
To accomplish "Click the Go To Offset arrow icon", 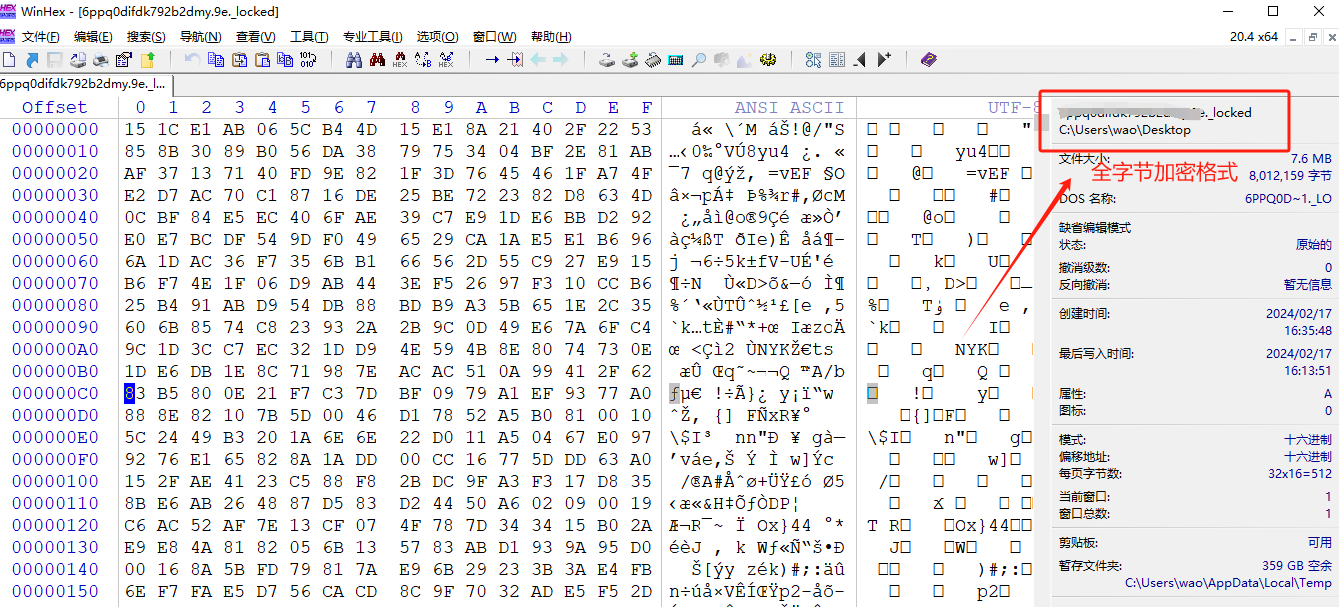I will tap(492, 60).
